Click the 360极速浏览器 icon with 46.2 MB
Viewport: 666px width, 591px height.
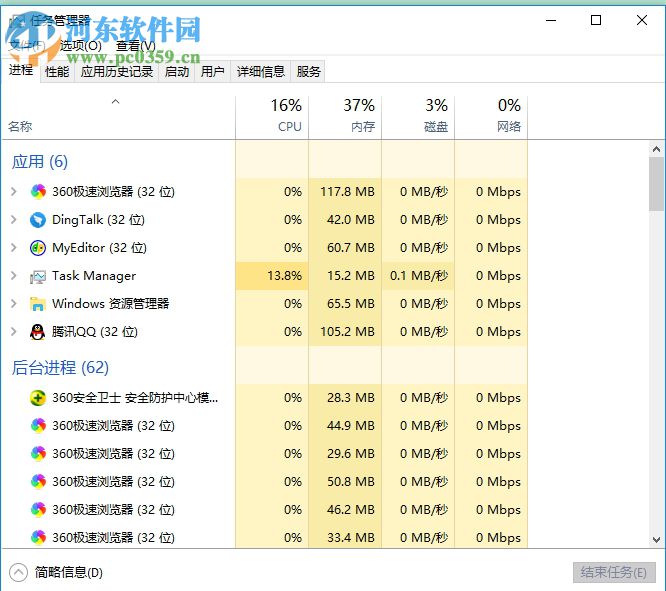click(x=38, y=510)
